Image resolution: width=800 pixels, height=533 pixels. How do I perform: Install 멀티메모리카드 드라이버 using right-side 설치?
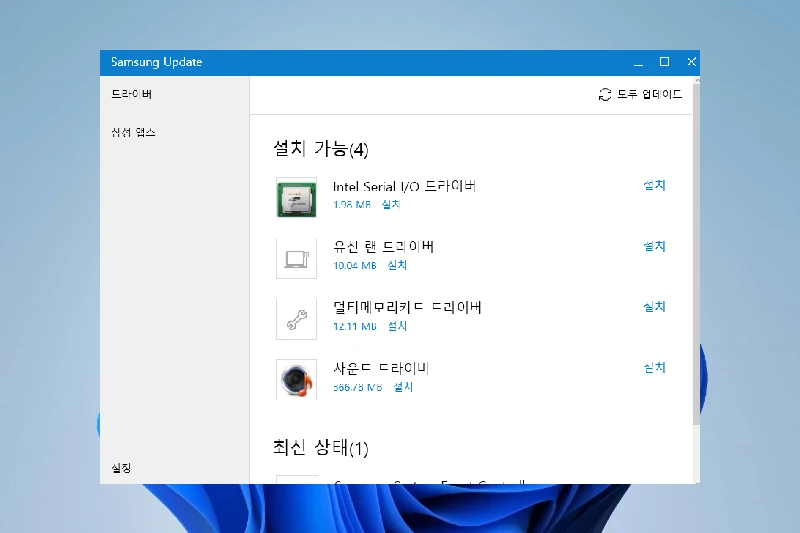pyautogui.click(x=654, y=307)
